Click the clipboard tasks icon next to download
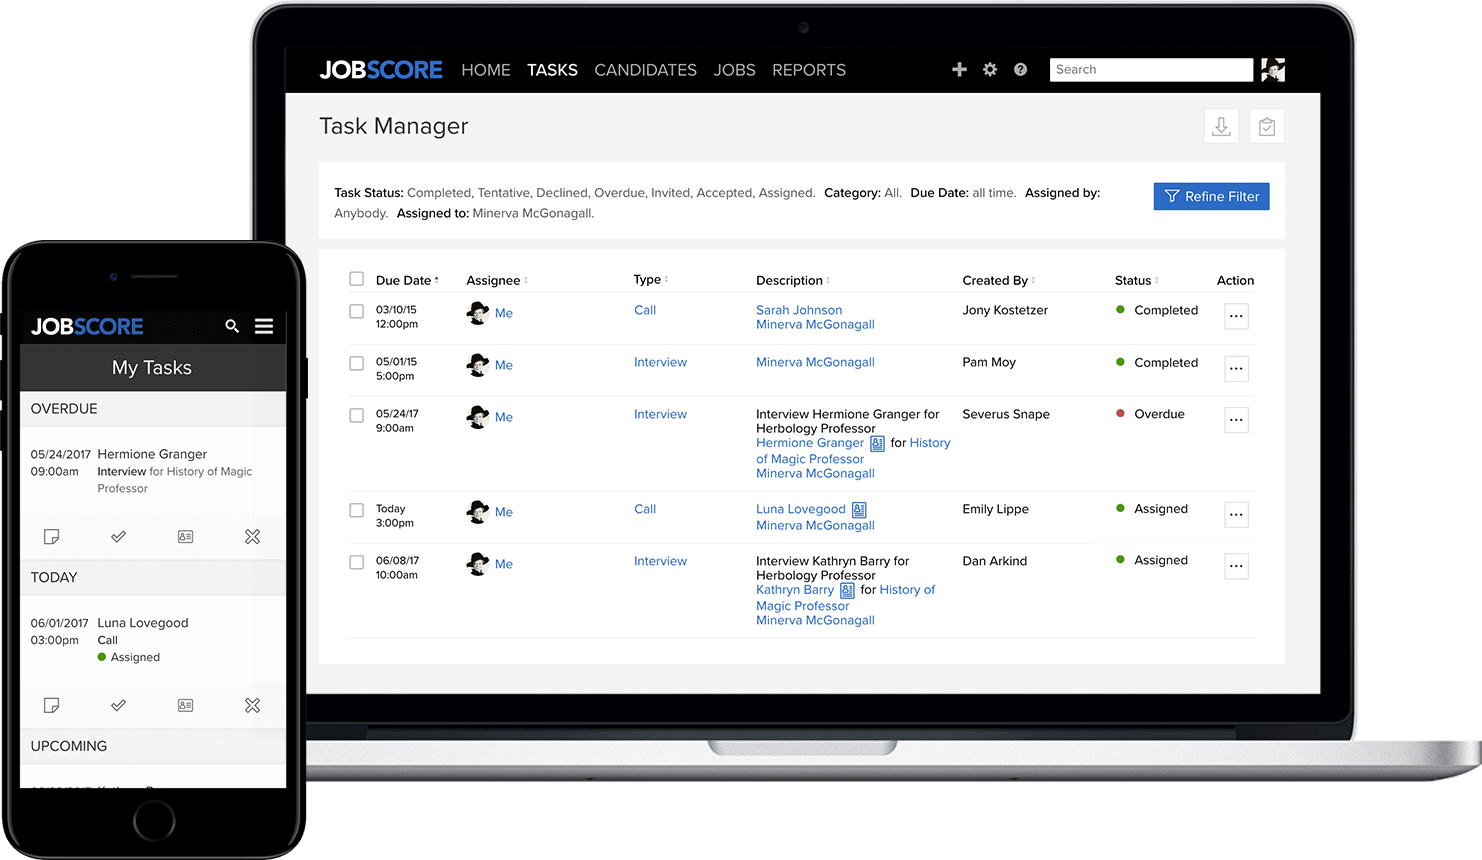This screenshot has width=1482, height=860. tap(1266, 126)
